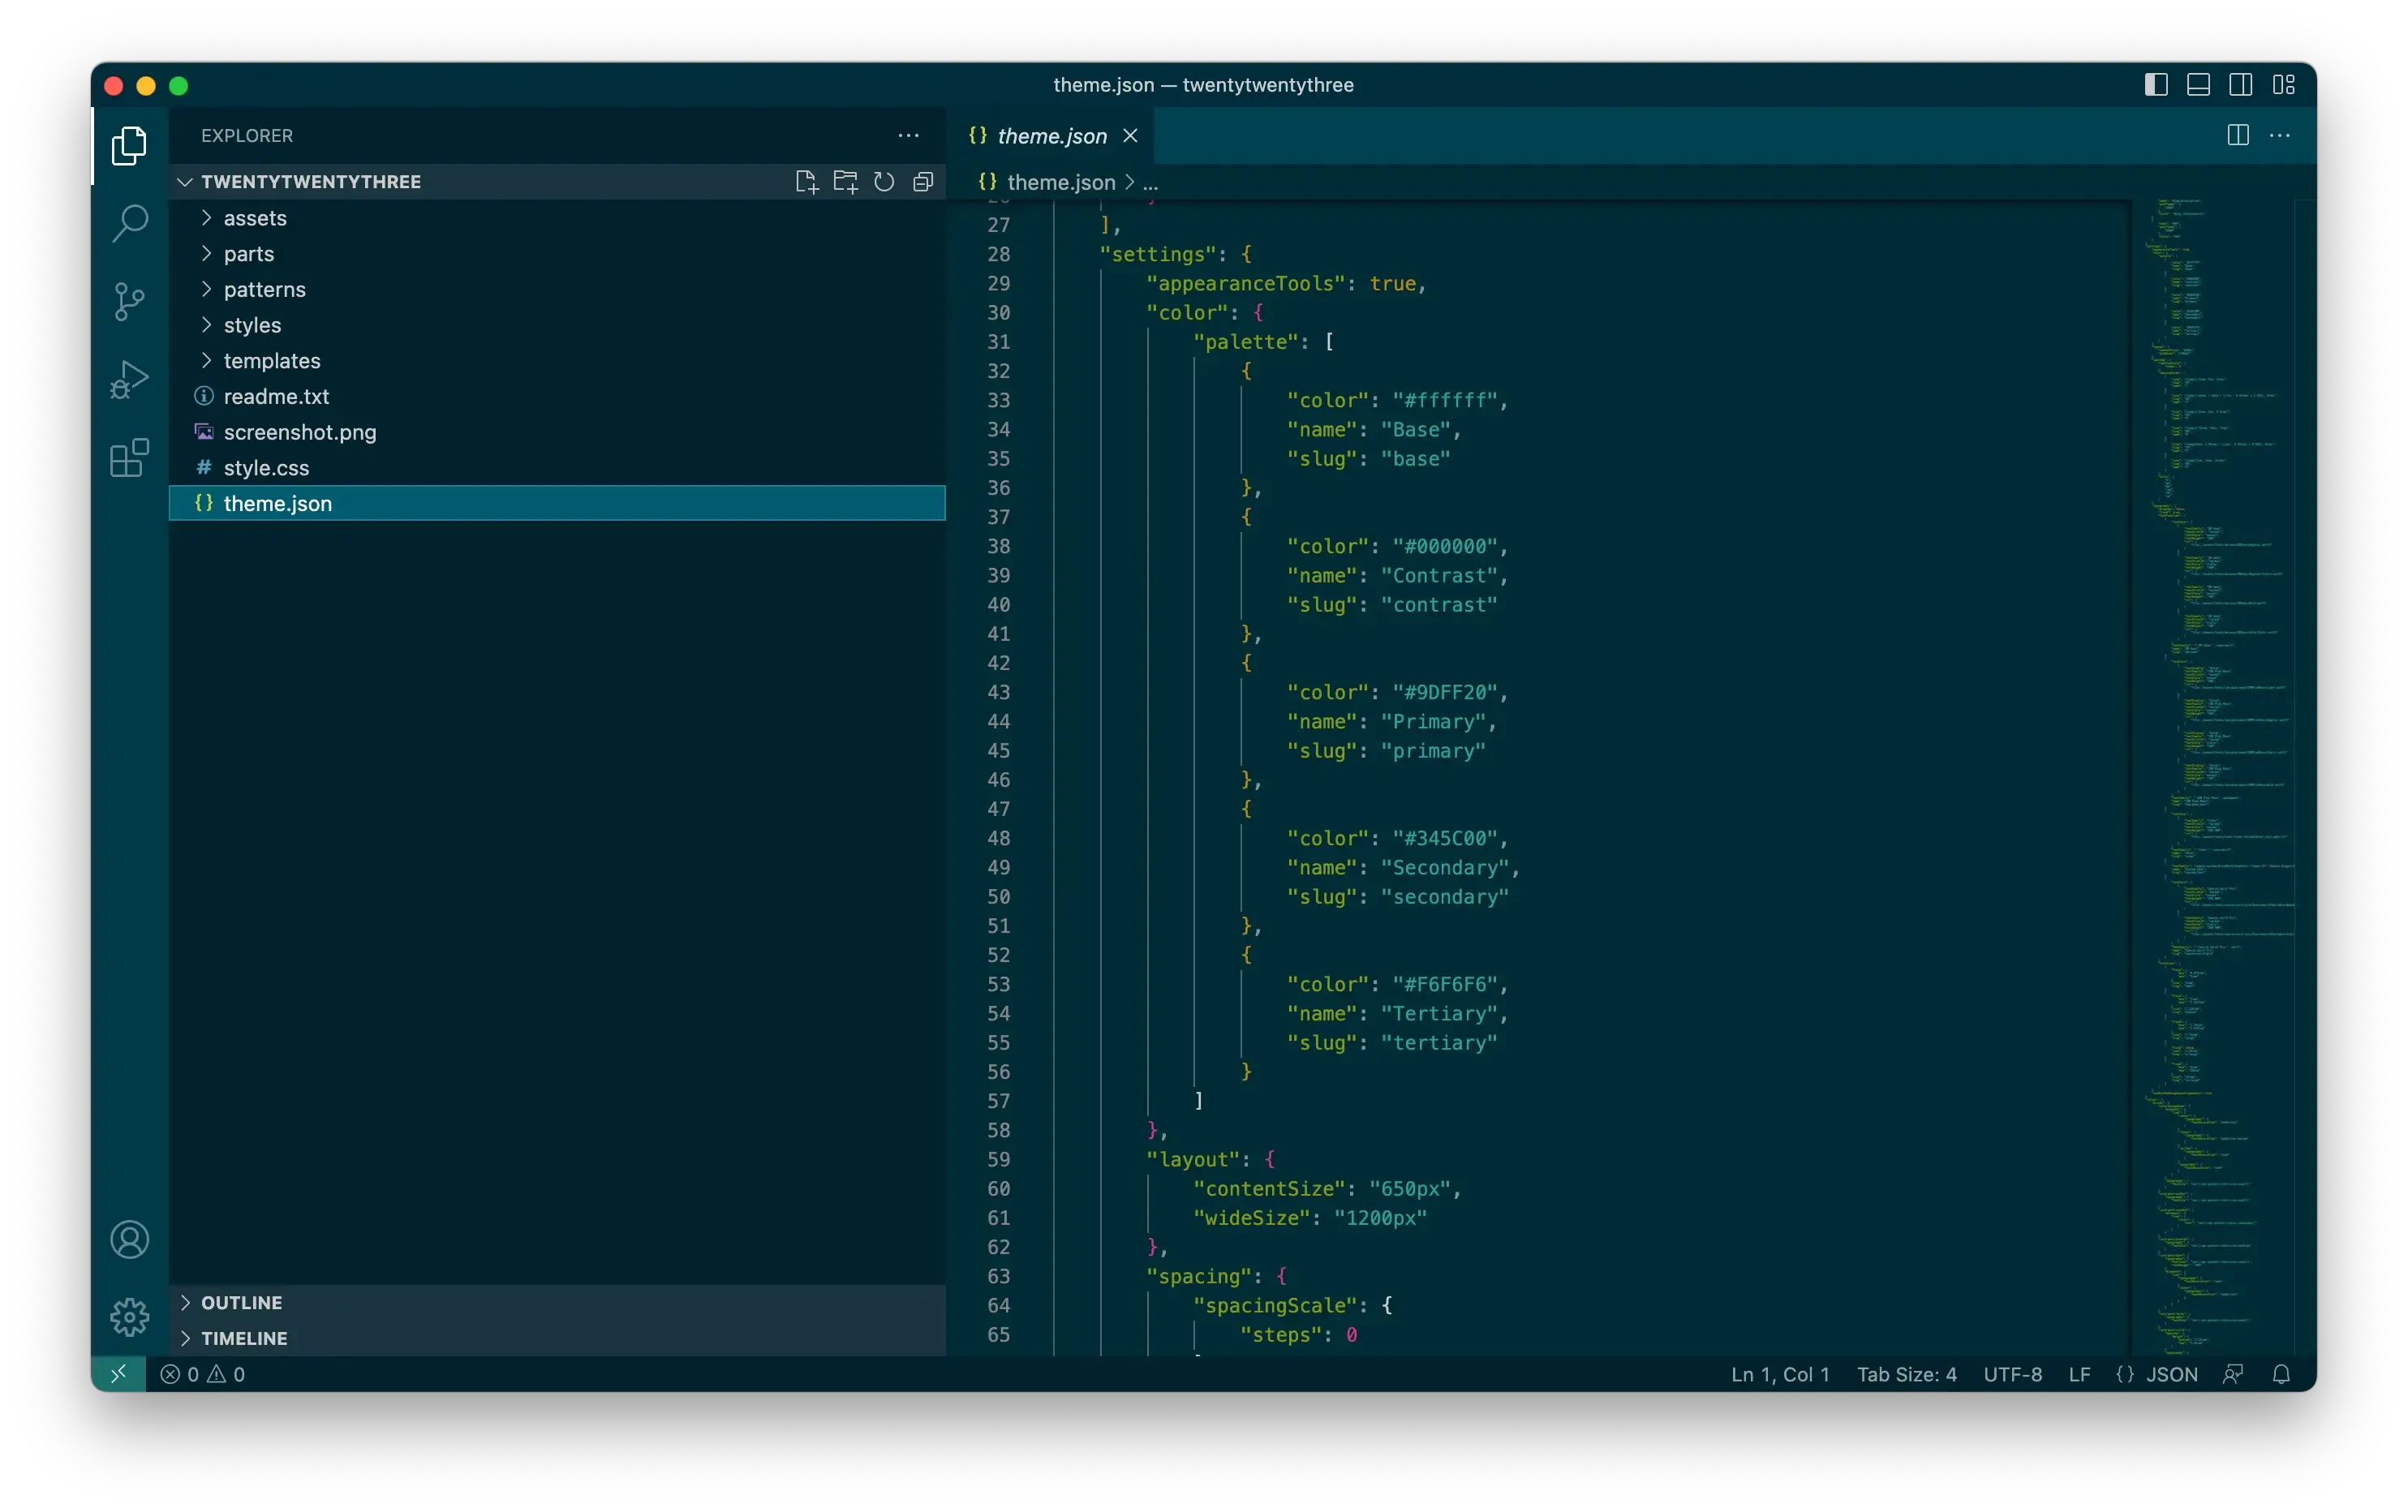Open the Manage settings gear

point(130,1317)
